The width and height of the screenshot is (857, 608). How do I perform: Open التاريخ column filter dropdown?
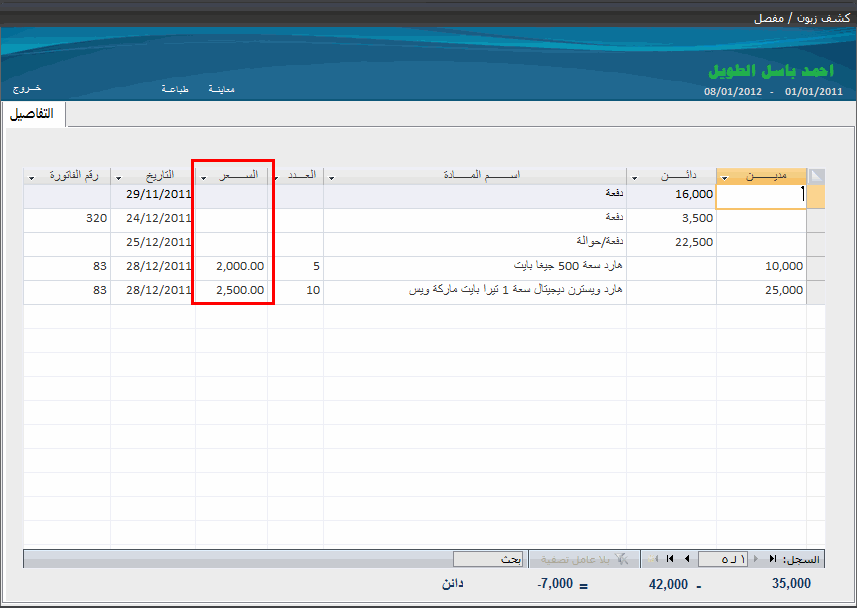pos(119,178)
